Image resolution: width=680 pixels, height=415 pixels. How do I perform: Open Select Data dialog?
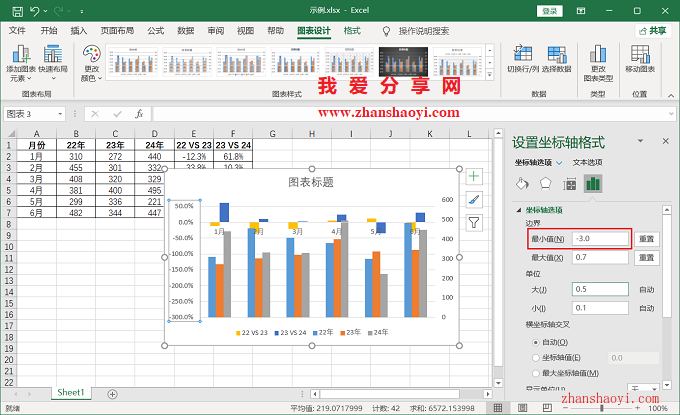coord(557,59)
